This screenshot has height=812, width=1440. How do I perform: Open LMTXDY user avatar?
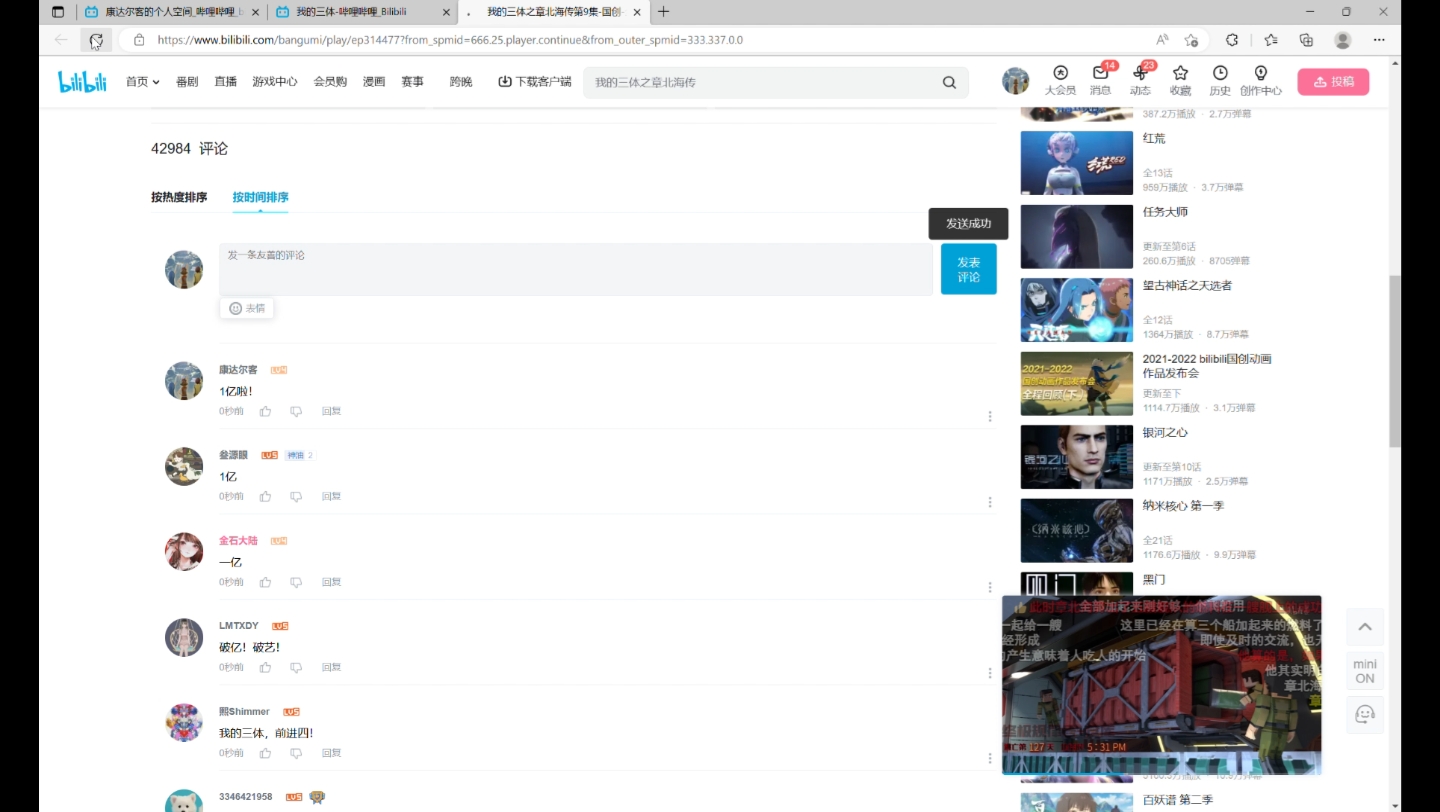[184, 637]
